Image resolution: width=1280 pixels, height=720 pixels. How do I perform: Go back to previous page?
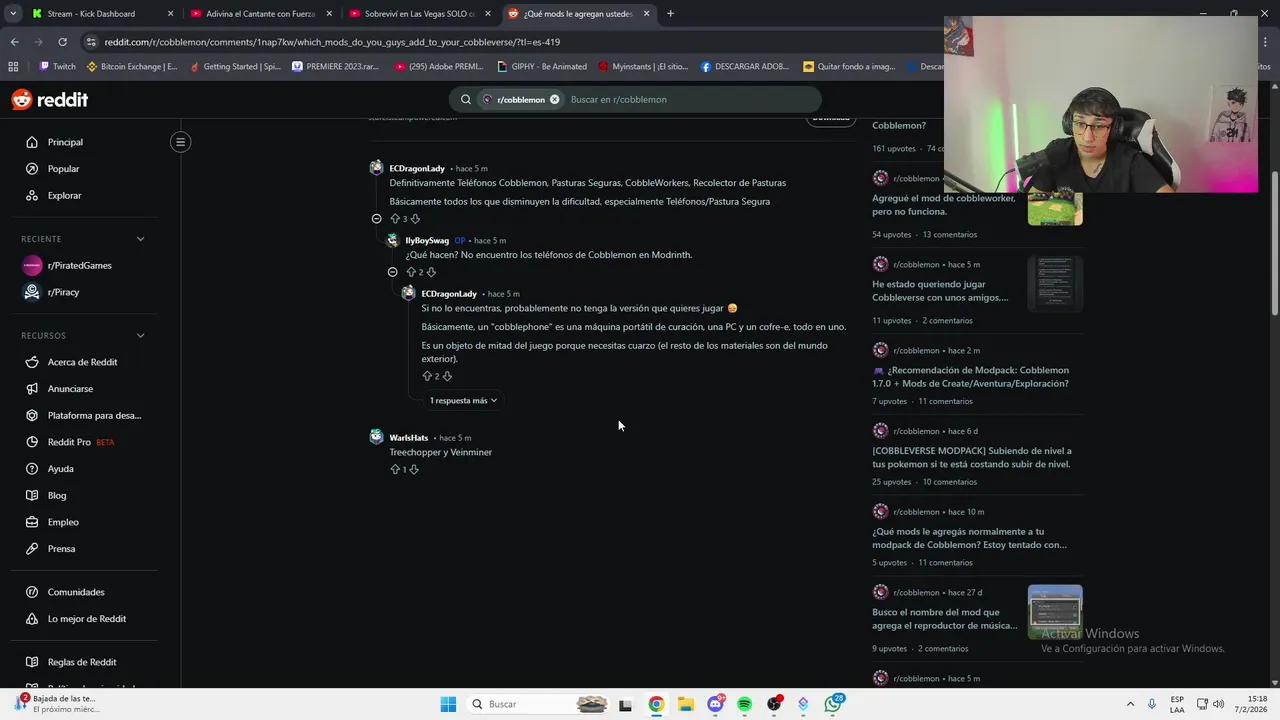tap(14, 42)
